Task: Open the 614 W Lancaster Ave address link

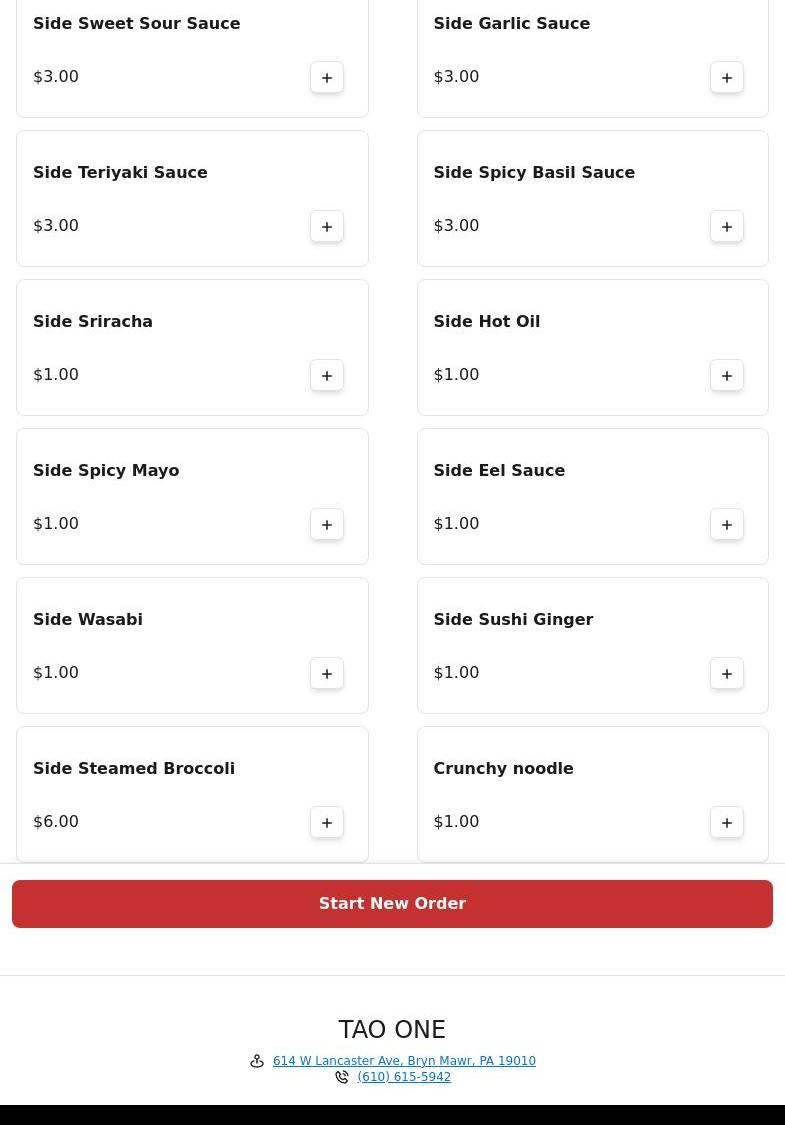Action: [404, 1061]
